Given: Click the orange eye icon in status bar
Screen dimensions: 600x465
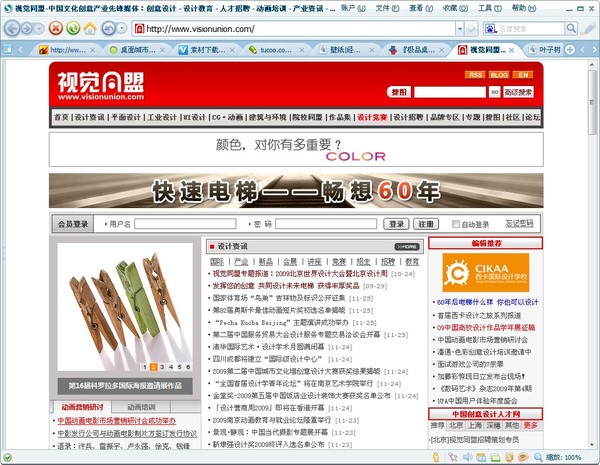Looking at the screenshot, I should click(x=523, y=457).
